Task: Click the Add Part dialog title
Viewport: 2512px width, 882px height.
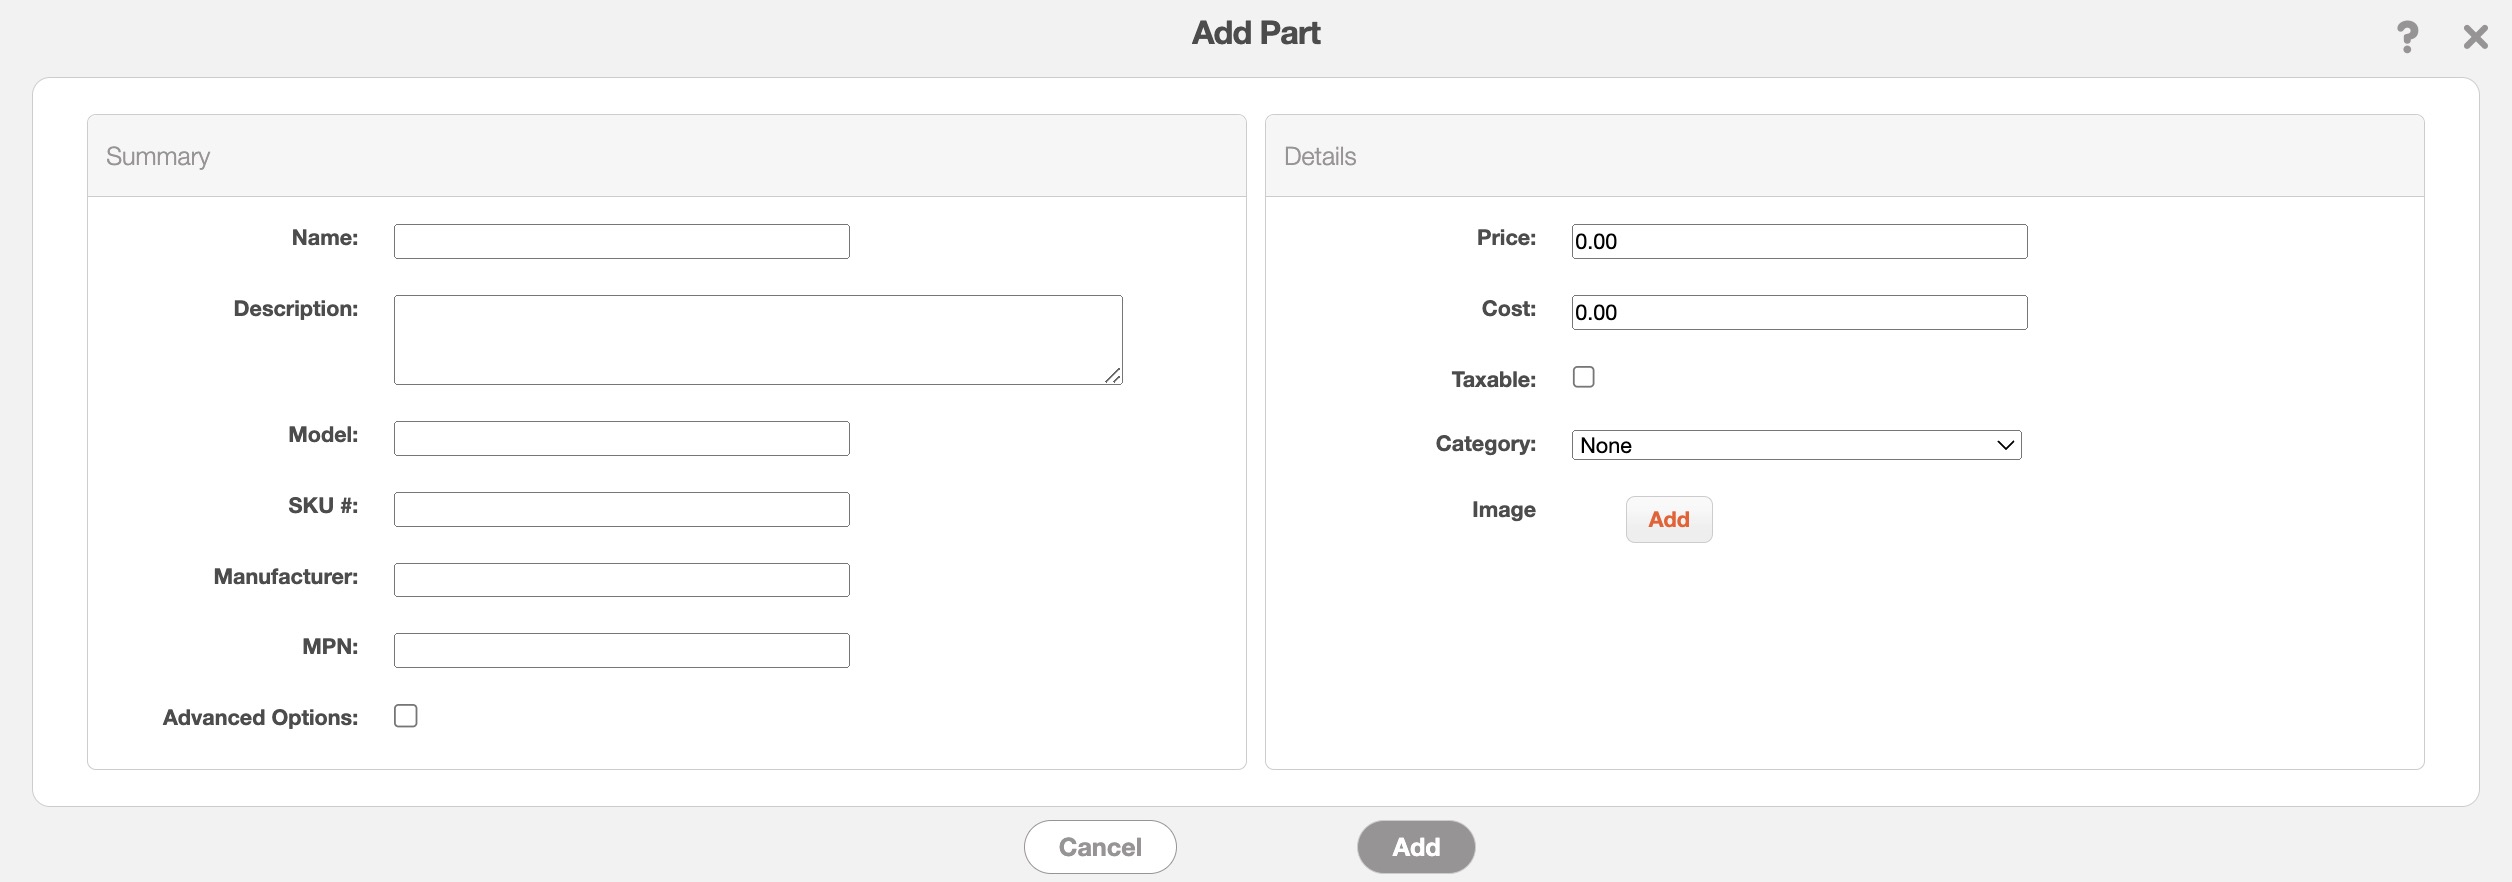Action: coord(1255,33)
